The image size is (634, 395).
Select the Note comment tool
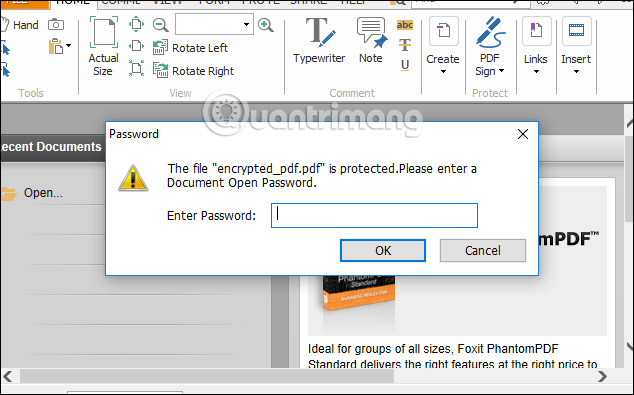371,41
